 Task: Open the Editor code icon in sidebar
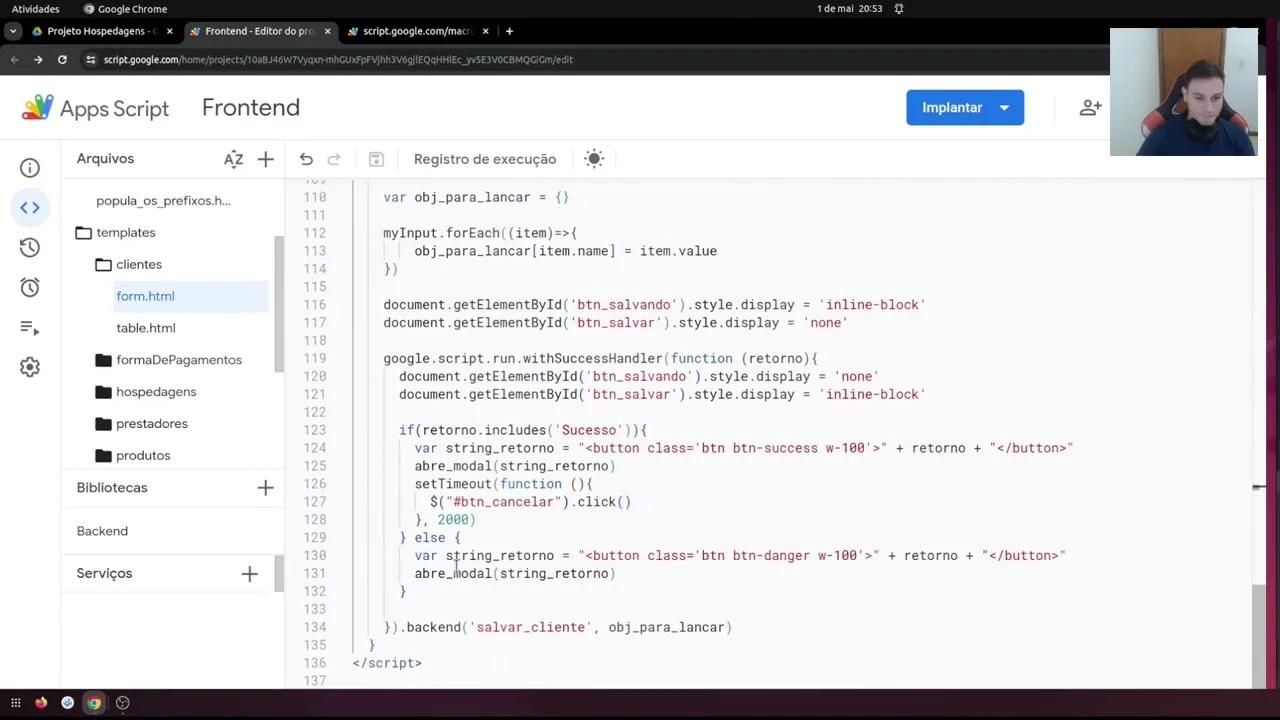tap(30, 208)
